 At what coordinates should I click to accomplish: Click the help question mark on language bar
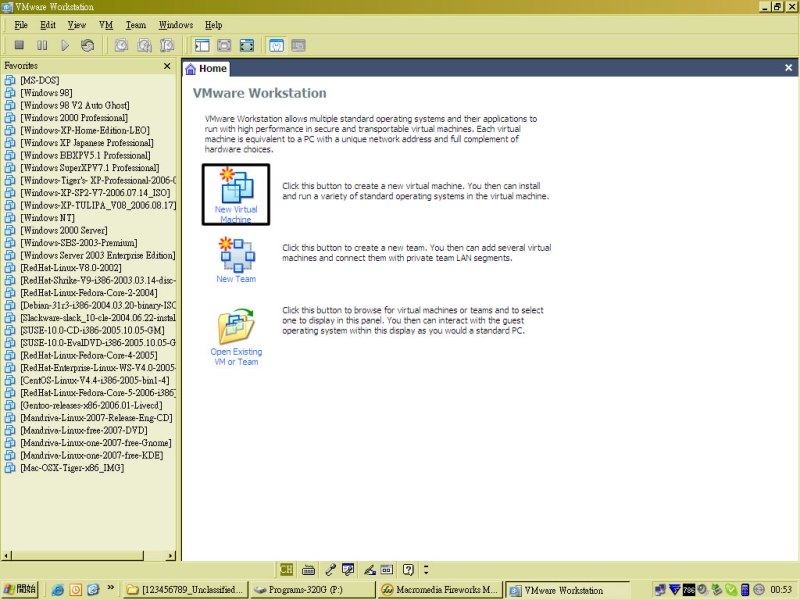(408, 569)
